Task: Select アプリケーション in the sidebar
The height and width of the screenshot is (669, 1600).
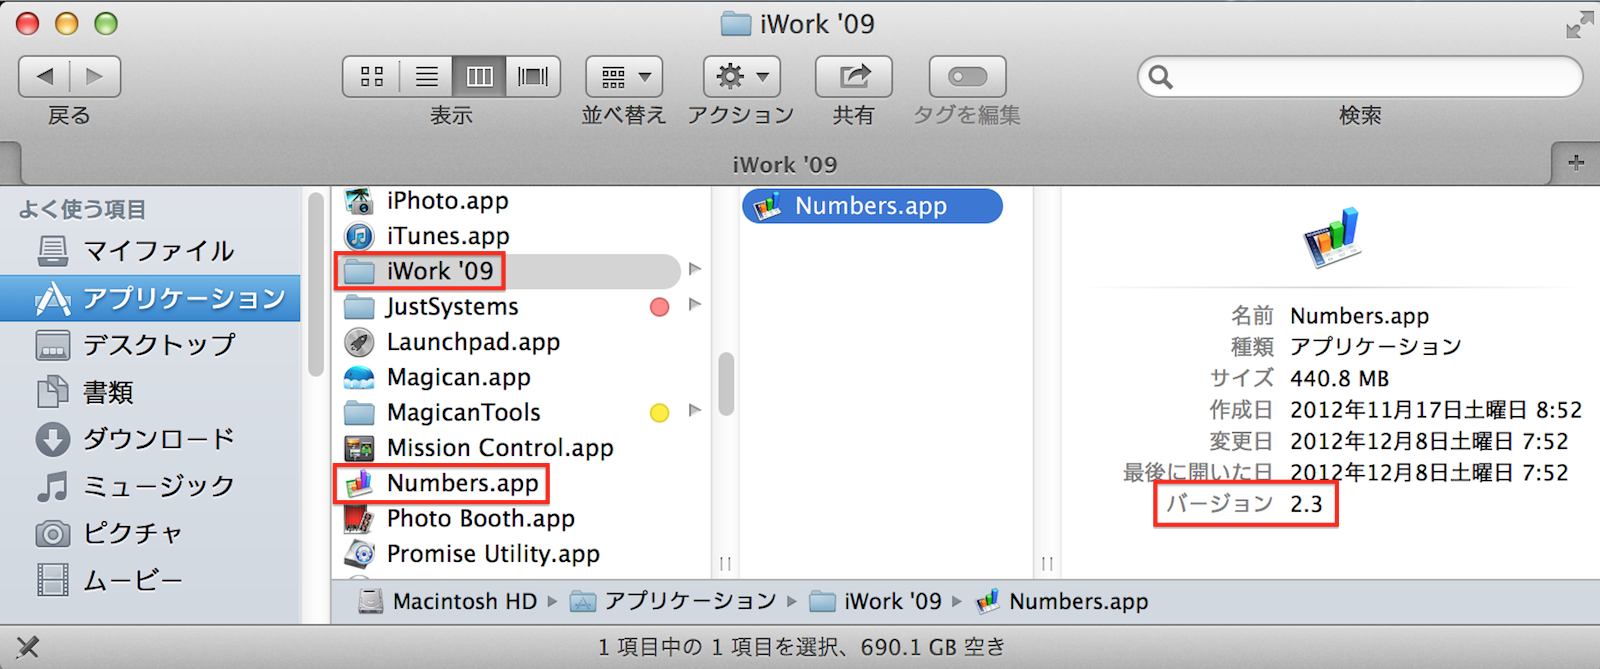Action: [150, 298]
